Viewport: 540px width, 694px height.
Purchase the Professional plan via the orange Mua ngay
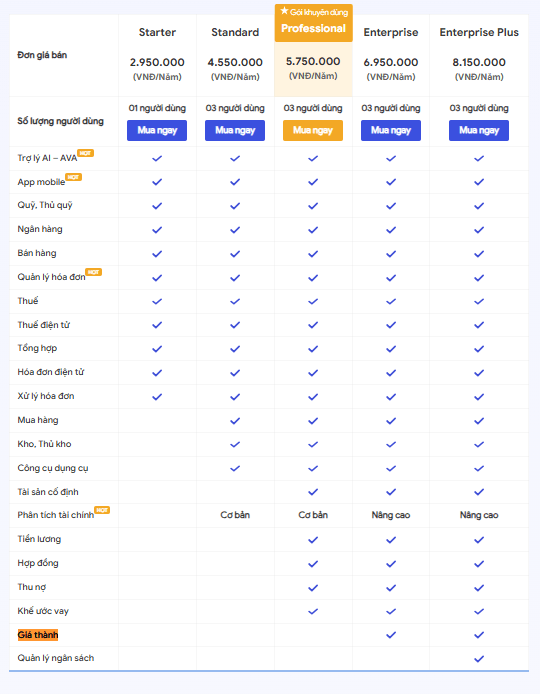pos(313,131)
